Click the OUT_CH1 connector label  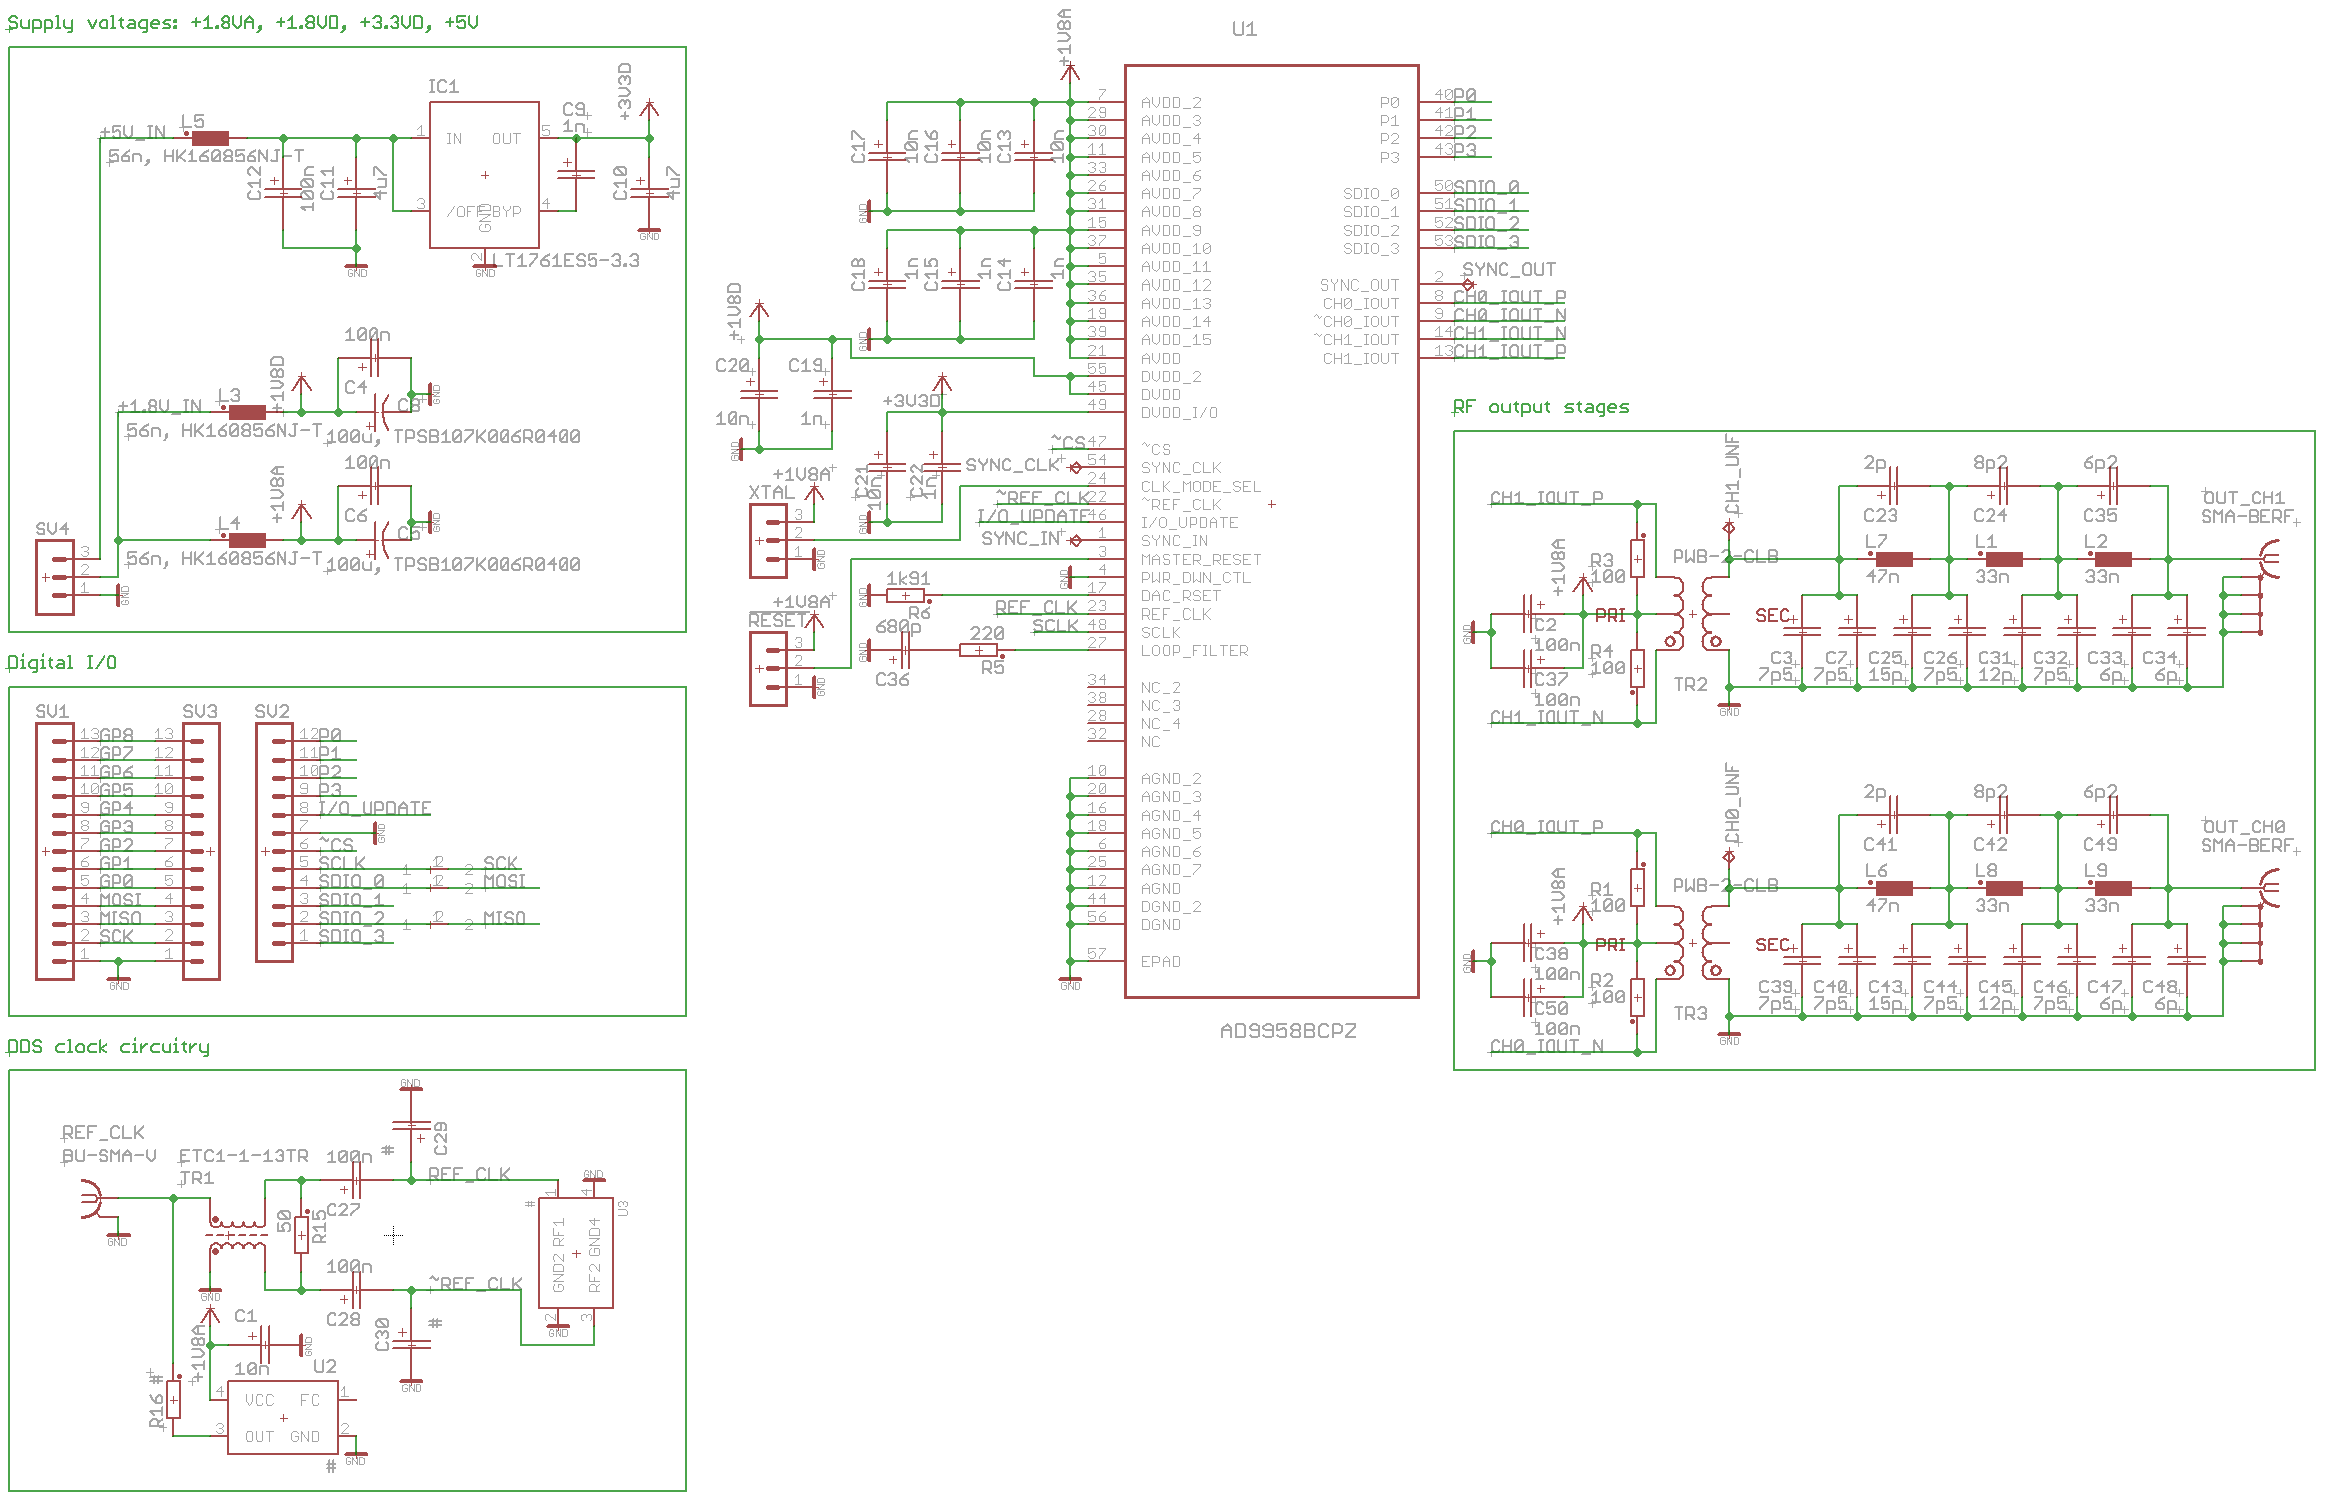[x=2244, y=497]
